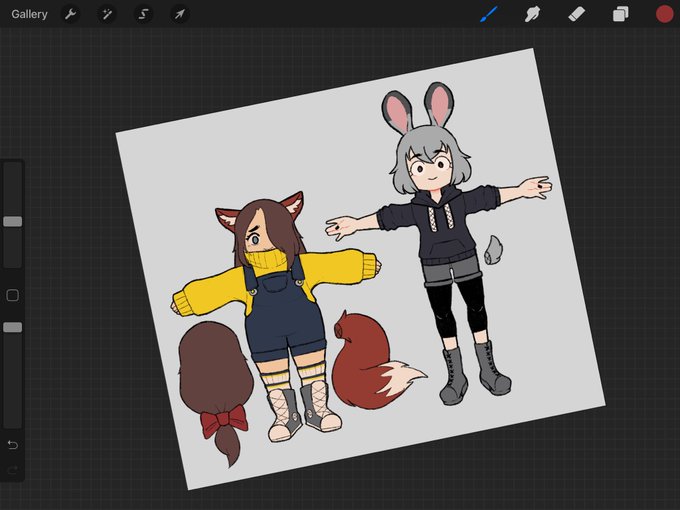The width and height of the screenshot is (680, 510).
Task: Select the Selection S-shaped tool
Action: click(x=143, y=14)
